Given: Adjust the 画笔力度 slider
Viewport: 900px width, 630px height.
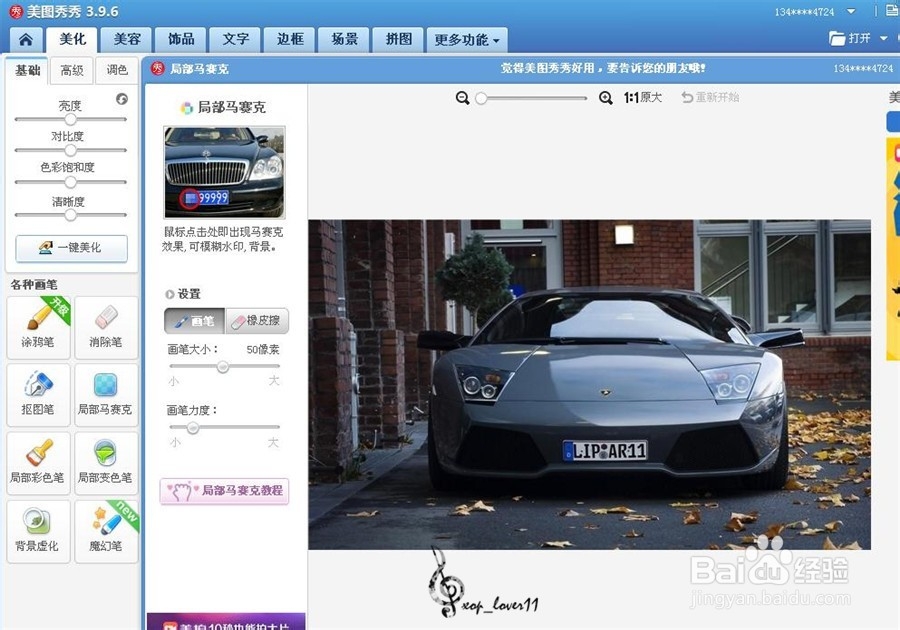Looking at the screenshot, I should (193, 427).
